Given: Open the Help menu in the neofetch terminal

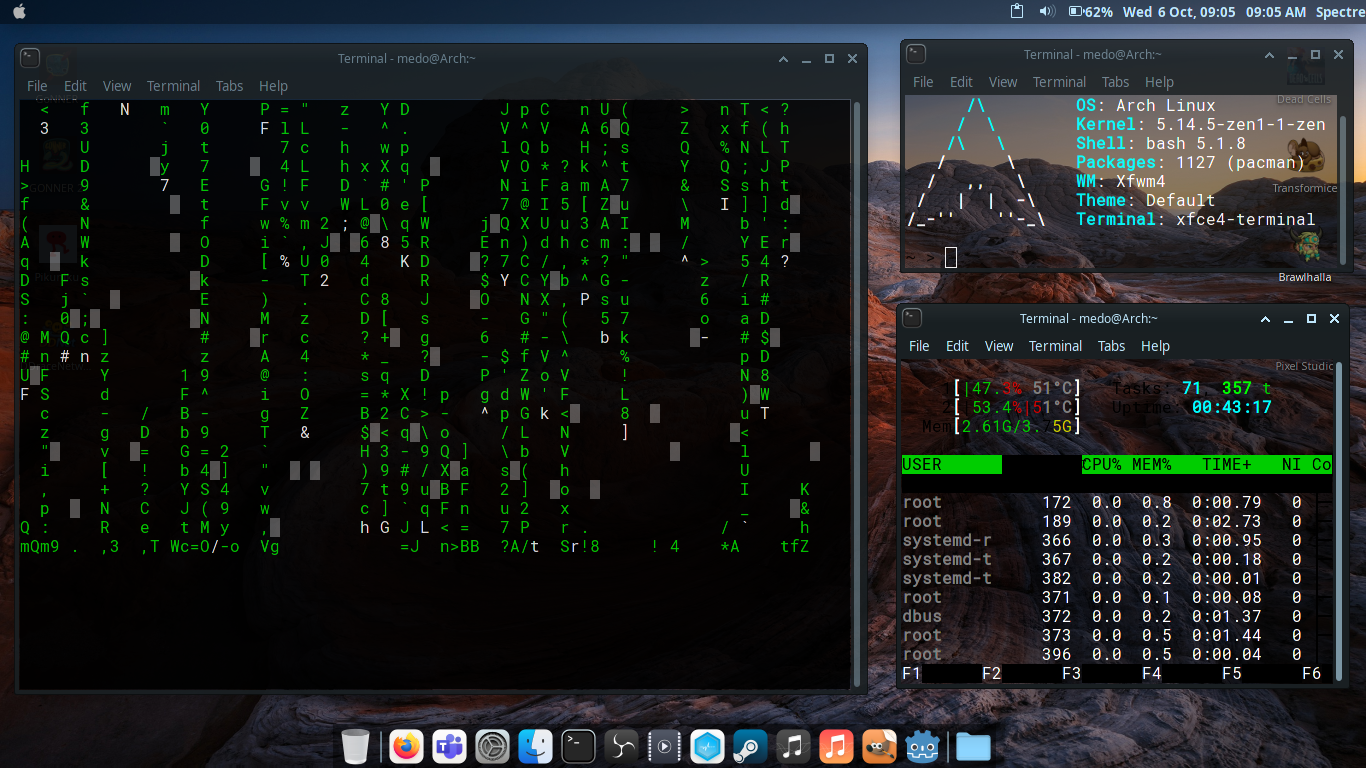Looking at the screenshot, I should (1159, 82).
